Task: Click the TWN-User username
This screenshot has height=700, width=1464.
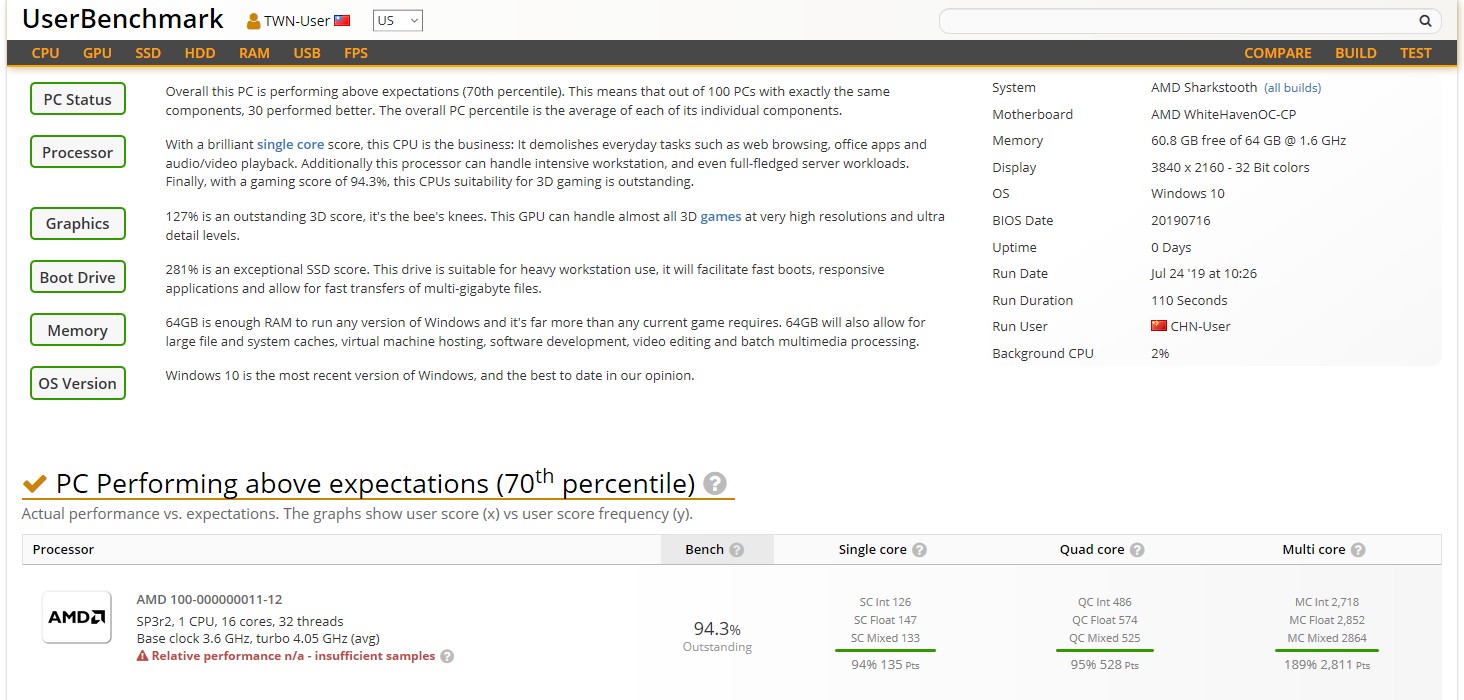Action: pos(297,21)
